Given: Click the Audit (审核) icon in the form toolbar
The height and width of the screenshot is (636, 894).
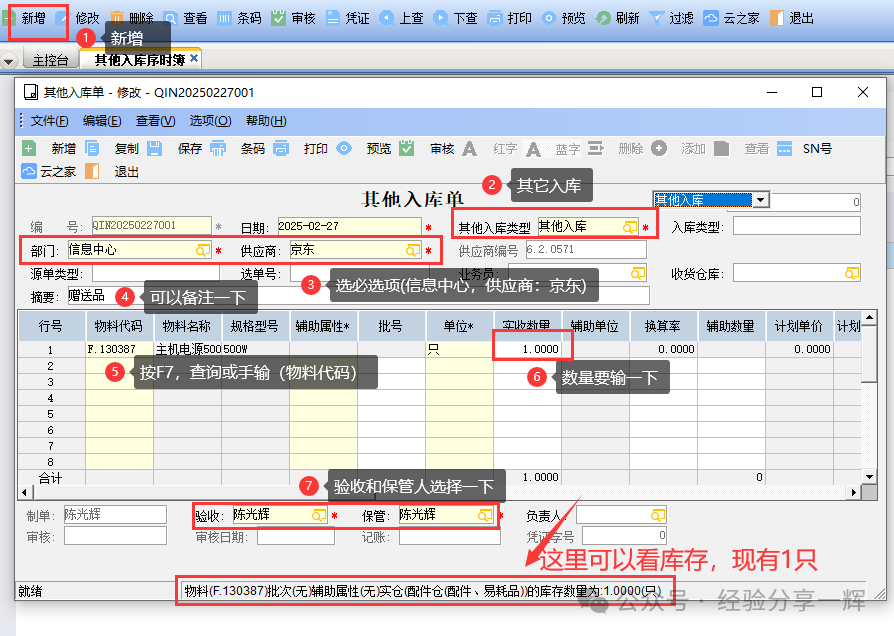Looking at the screenshot, I should pyautogui.click(x=407, y=148).
